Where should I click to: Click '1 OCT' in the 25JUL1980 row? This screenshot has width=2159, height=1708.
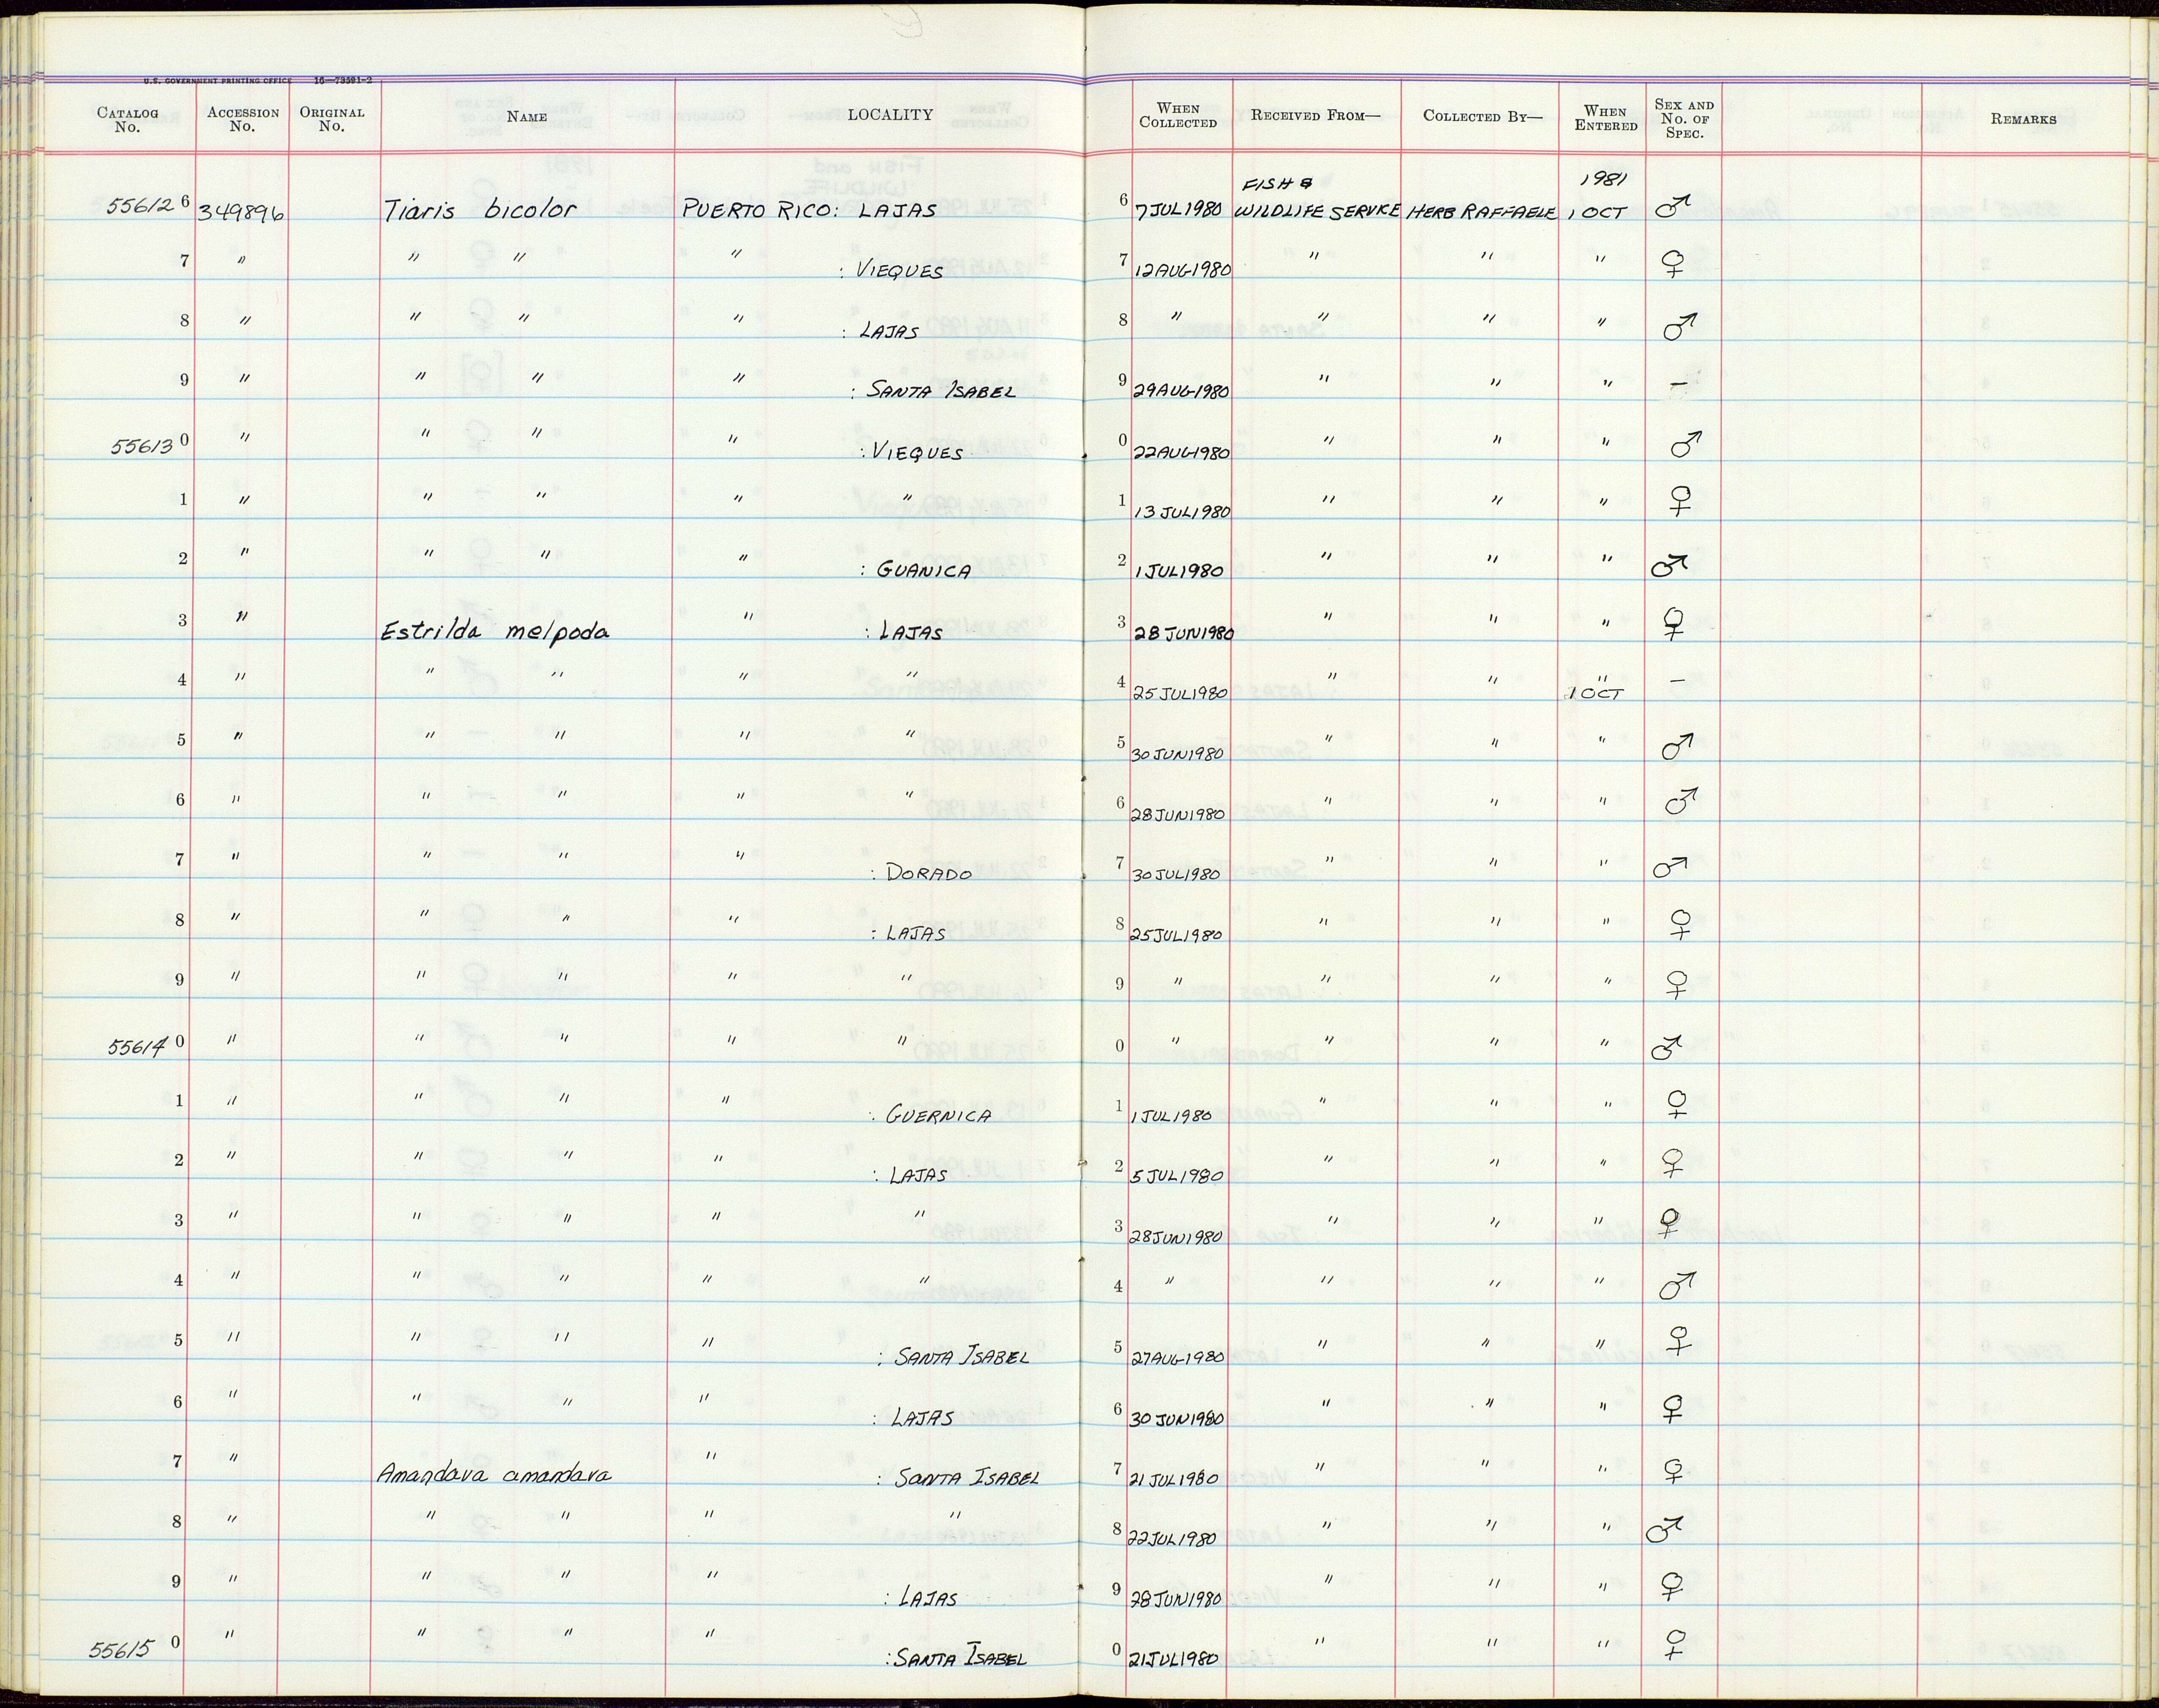[x=1596, y=693]
